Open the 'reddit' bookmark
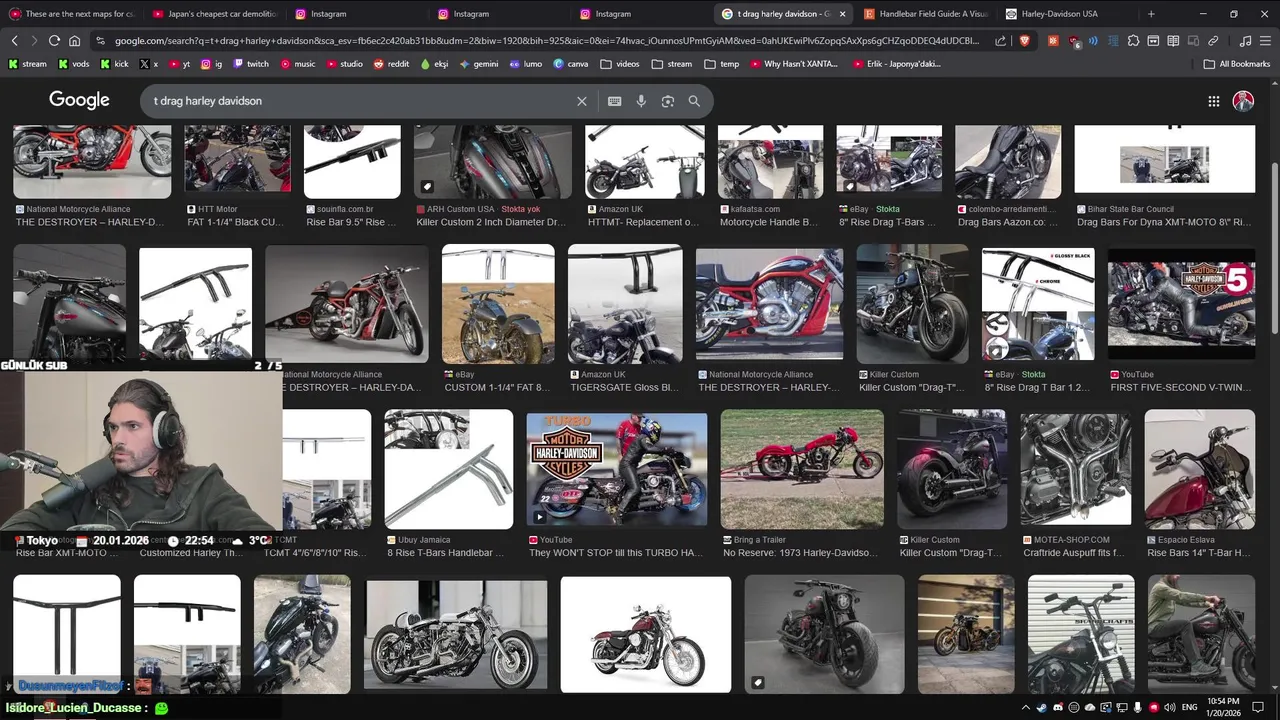This screenshot has height=720, width=1280. pyautogui.click(x=391, y=64)
